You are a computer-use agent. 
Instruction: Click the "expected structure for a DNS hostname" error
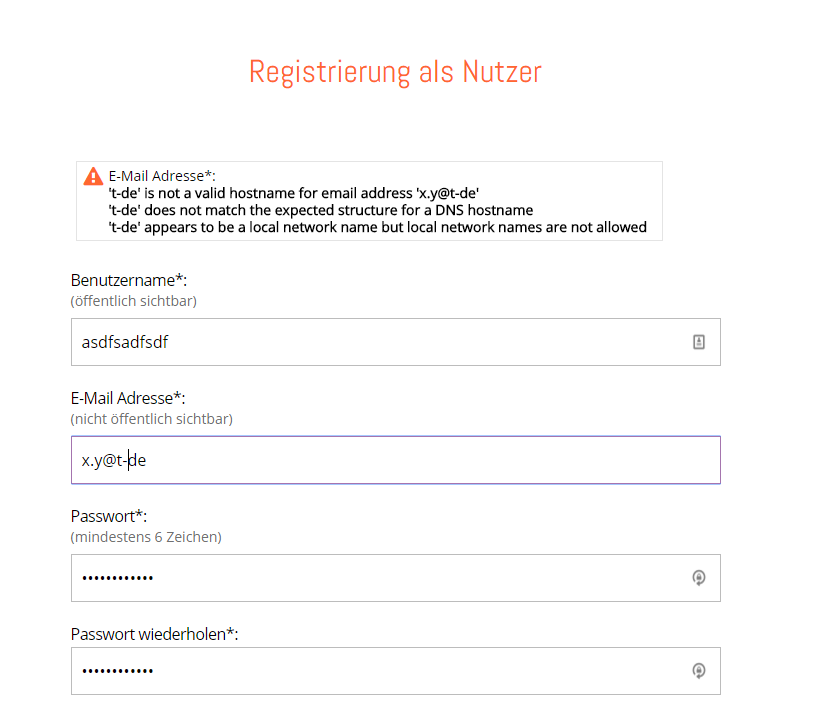tap(320, 210)
